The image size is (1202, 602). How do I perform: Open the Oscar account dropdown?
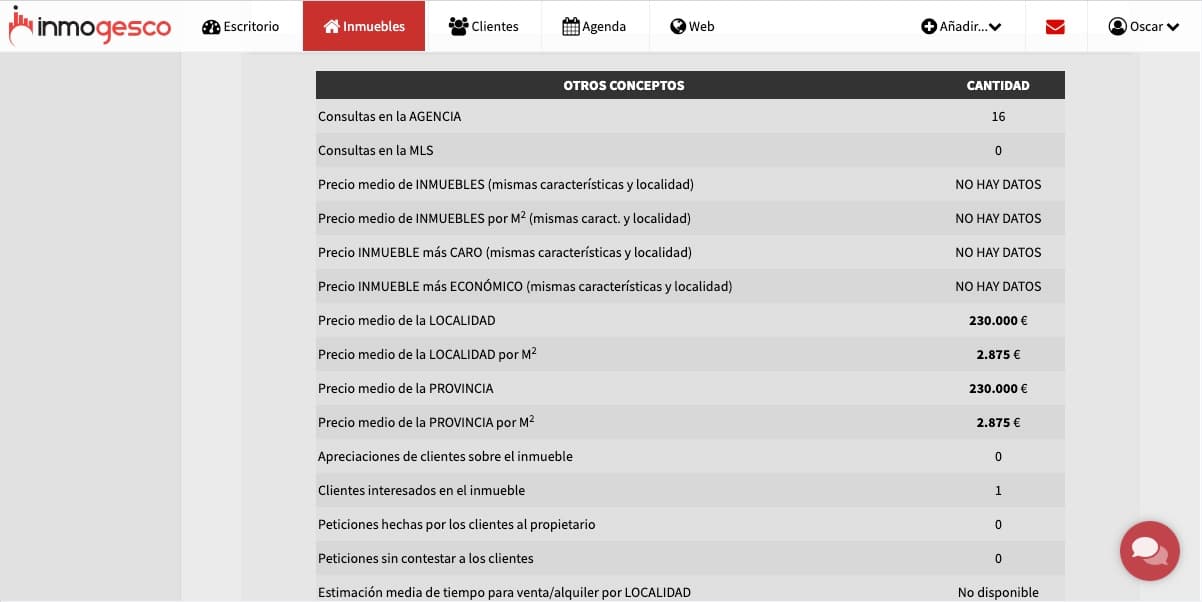tap(1145, 26)
